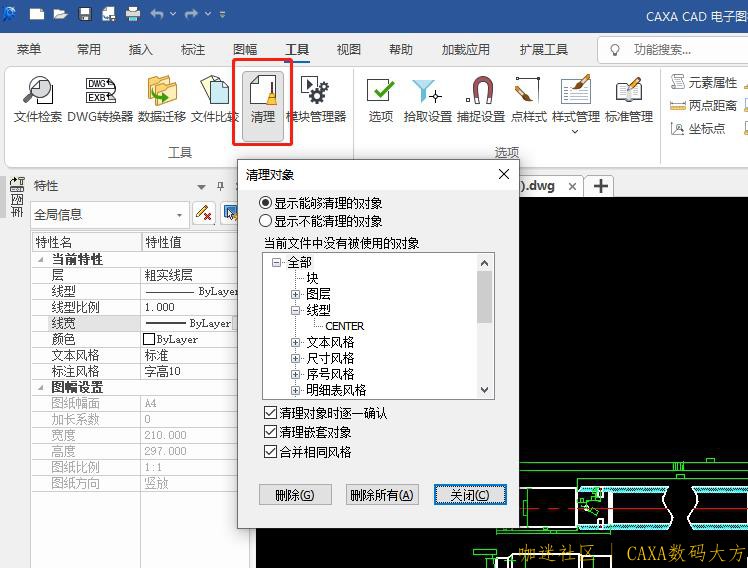Switch to the 扩展工具 ribbon tab
Image resolution: width=748 pixels, height=568 pixels.
[x=543, y=50]
